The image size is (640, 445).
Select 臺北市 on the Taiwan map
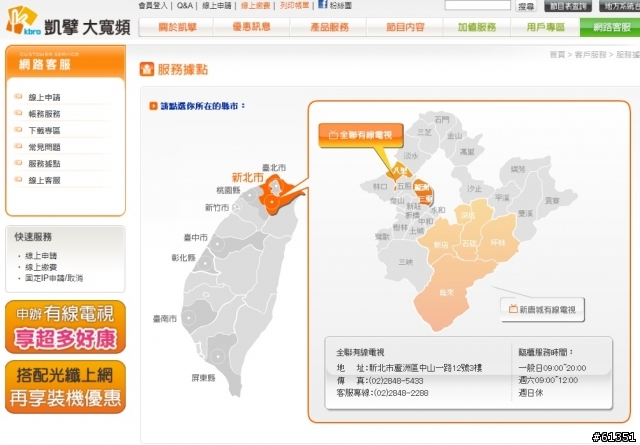pos(274,167)
